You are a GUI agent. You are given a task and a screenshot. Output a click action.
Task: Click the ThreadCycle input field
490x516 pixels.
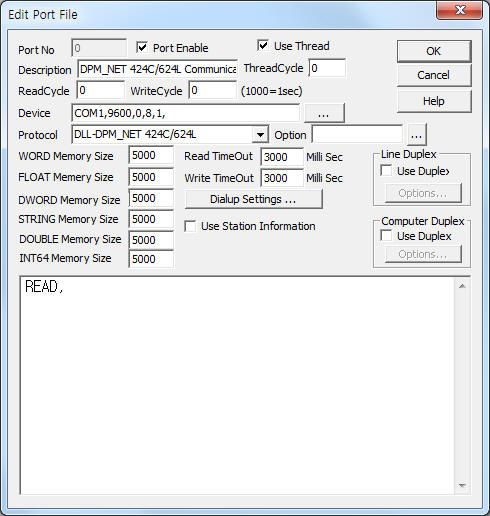coord(327,68)
